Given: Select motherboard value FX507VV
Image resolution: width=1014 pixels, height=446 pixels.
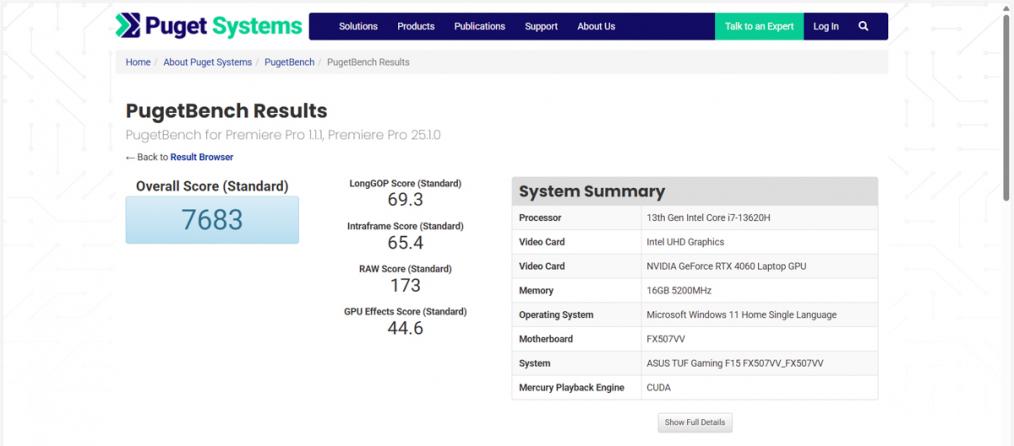Looking at the screenshot, I should [665, 339].
